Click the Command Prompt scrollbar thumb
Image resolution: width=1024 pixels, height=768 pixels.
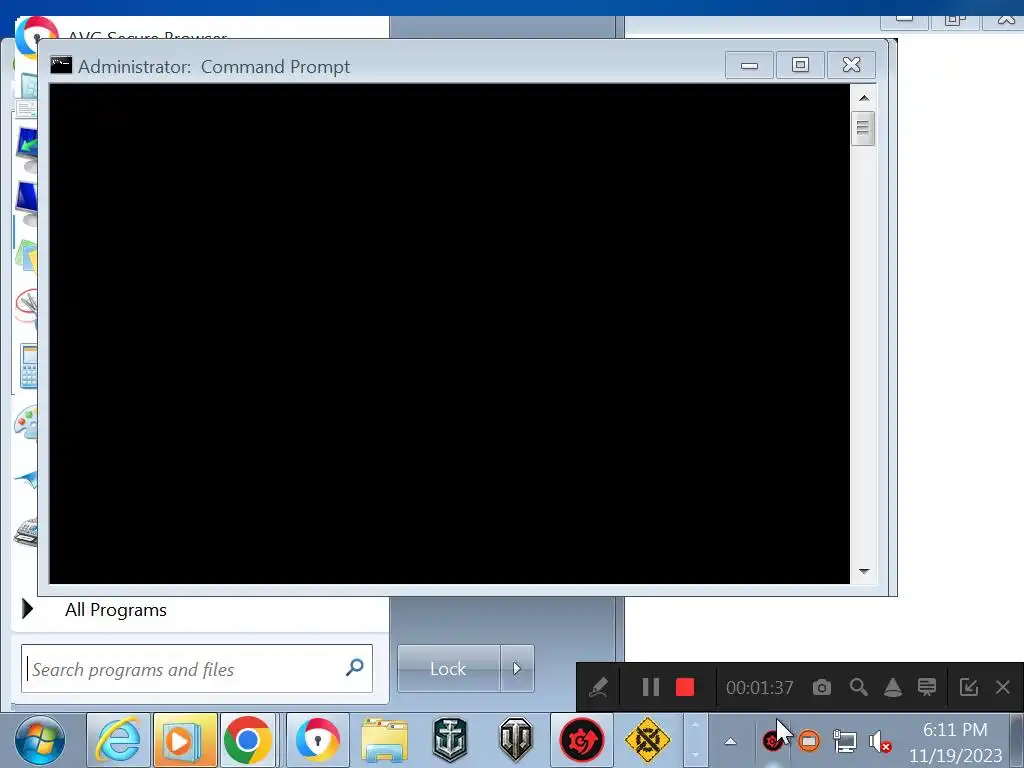point(863,129)
